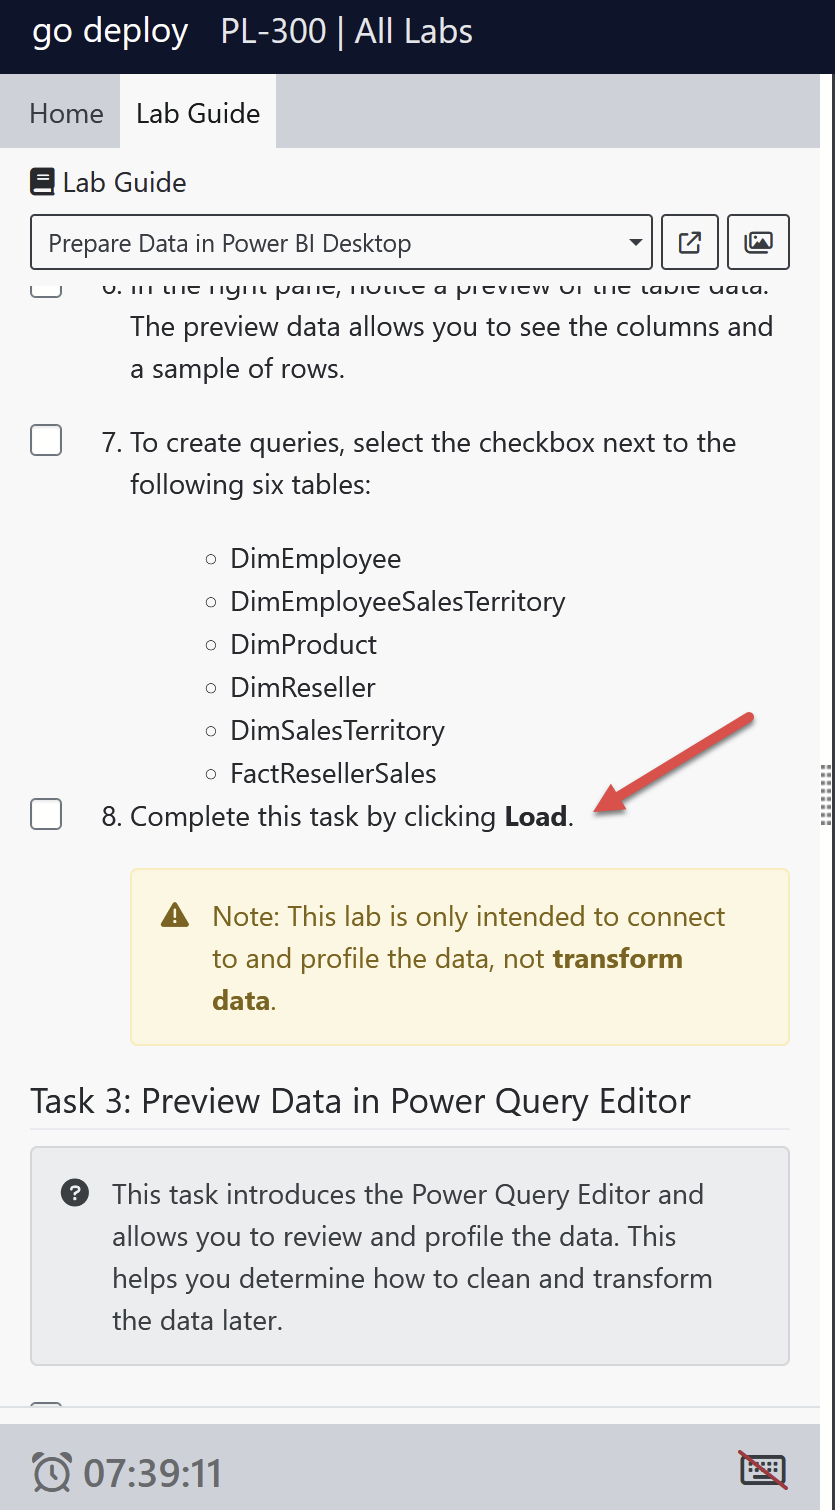835x1510 pixels.
Task: Click the question mark icon in Task 3 box
Action: (75, 1193)
